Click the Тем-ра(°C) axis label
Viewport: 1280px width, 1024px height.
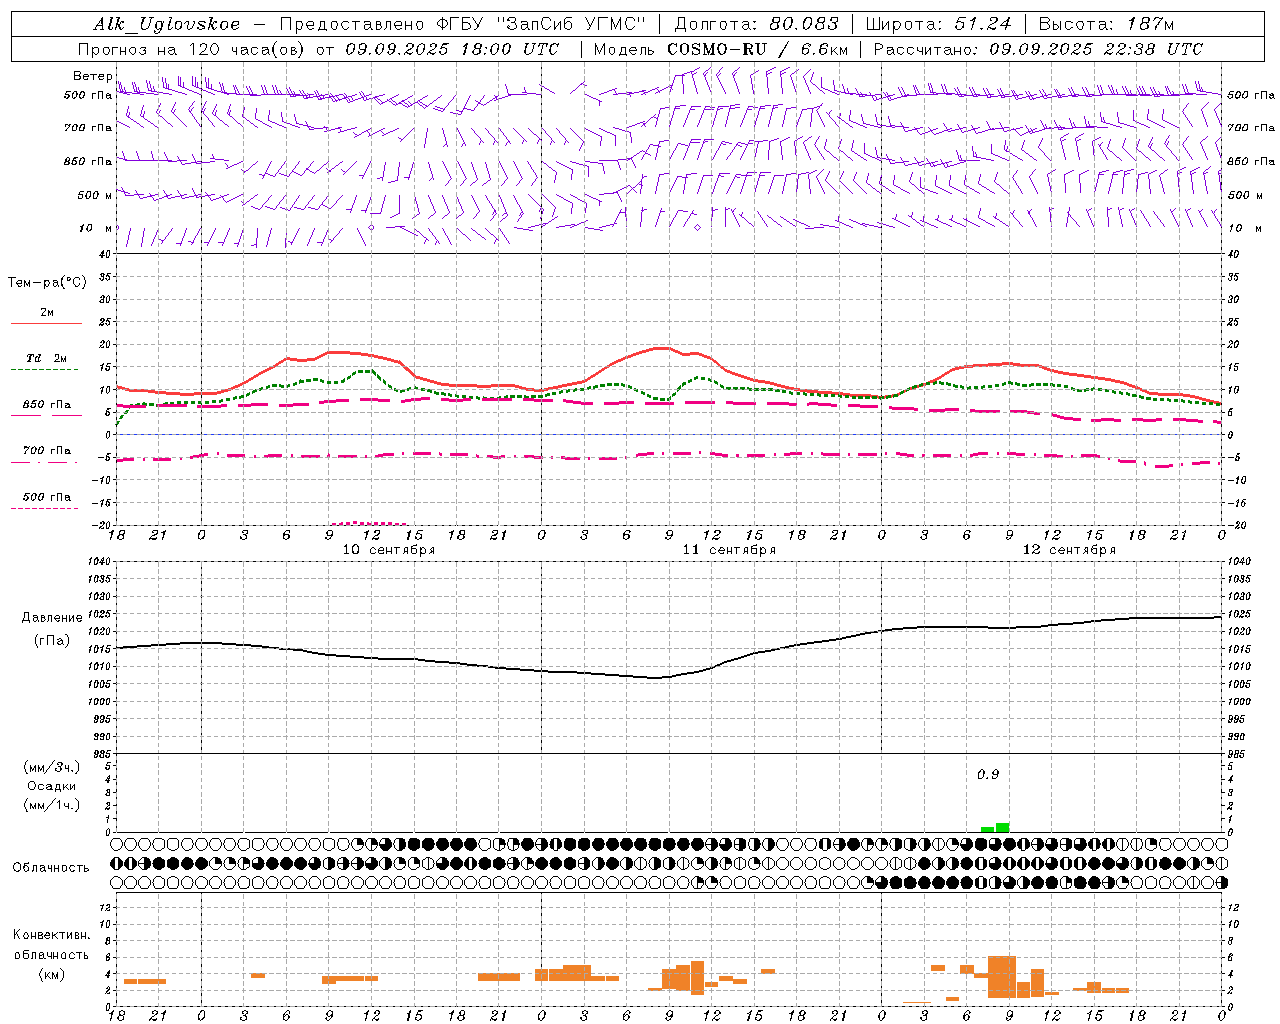pos(47,283)
